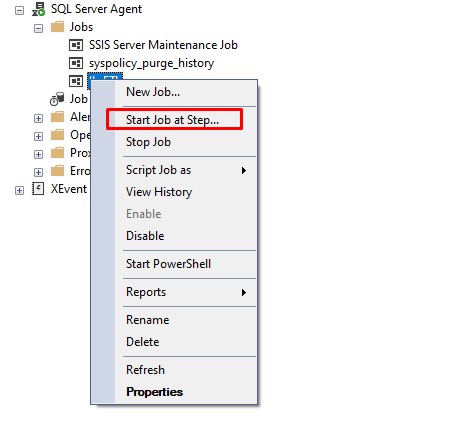Screen dimensions: 466x444
Task: Expand the XEvent Profiler node
Action: point(20,190)
